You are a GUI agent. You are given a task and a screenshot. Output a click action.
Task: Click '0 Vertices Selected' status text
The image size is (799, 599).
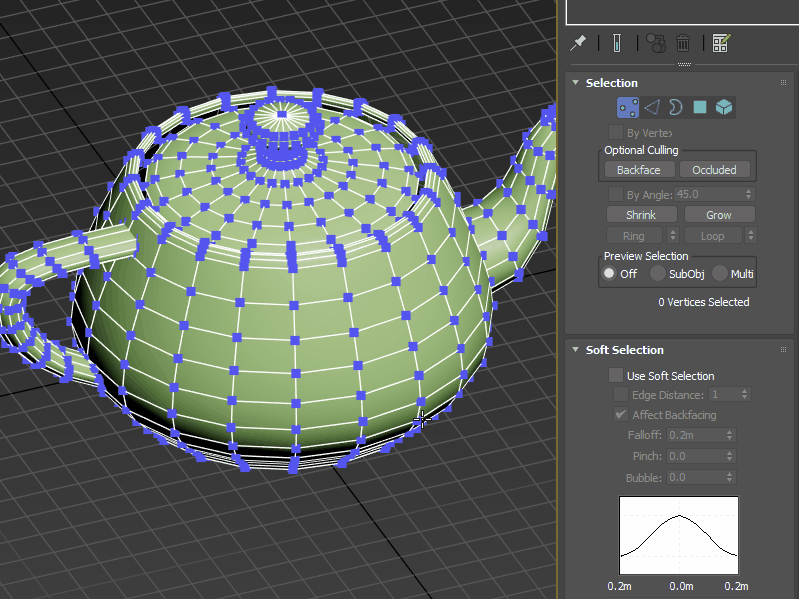tap(703, 302)
